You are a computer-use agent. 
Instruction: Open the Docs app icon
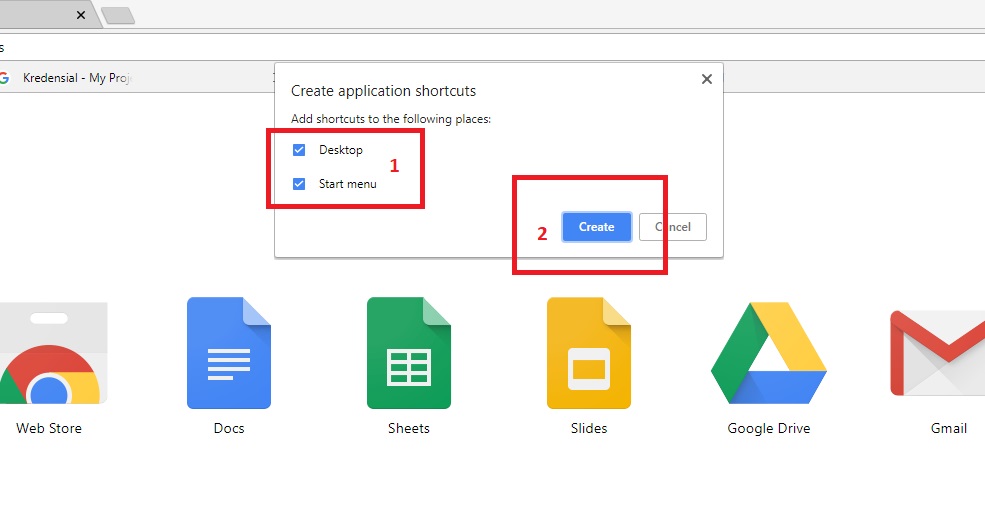tap(229, 353)
